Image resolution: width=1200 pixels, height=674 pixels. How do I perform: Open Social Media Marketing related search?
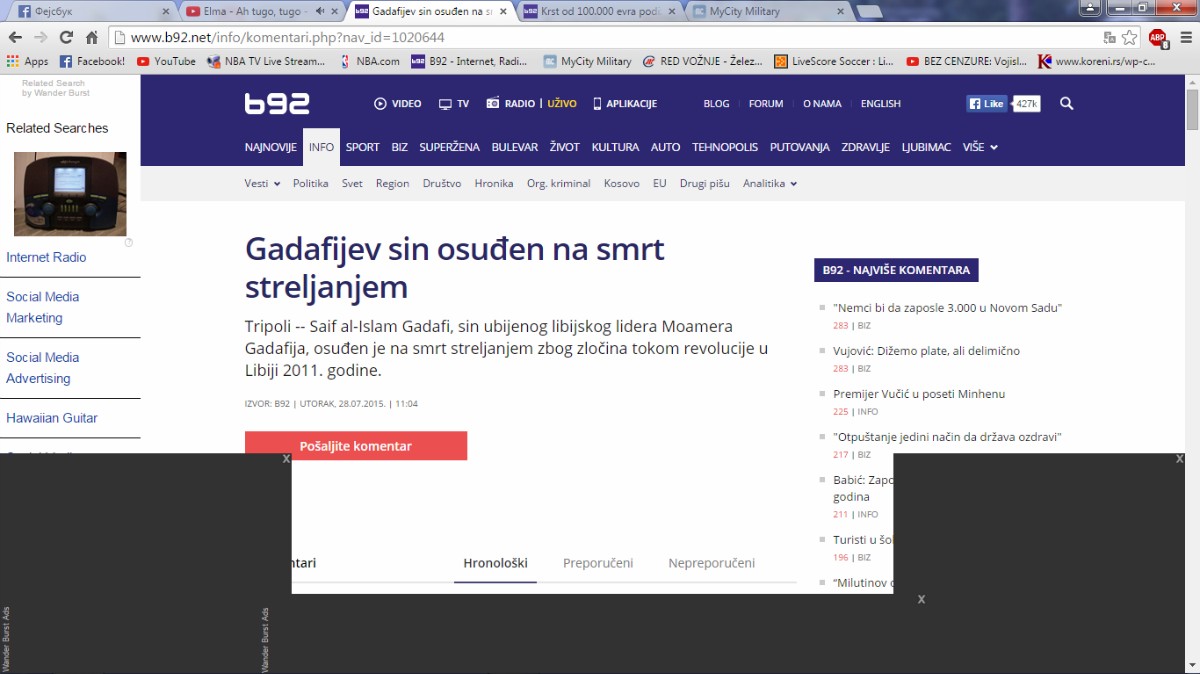tap(43, 307)
